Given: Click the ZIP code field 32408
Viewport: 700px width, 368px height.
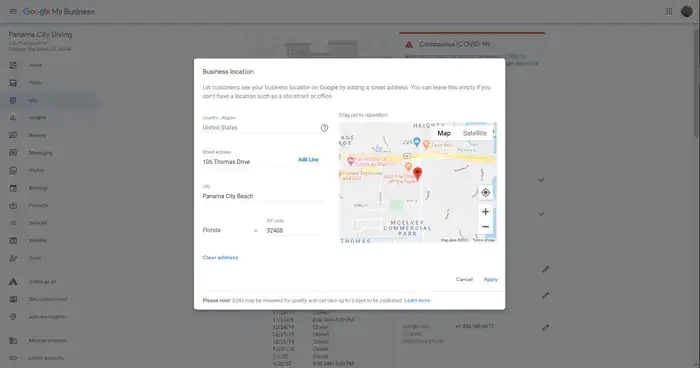Looking at the screenshot, I should pos(293,230).
